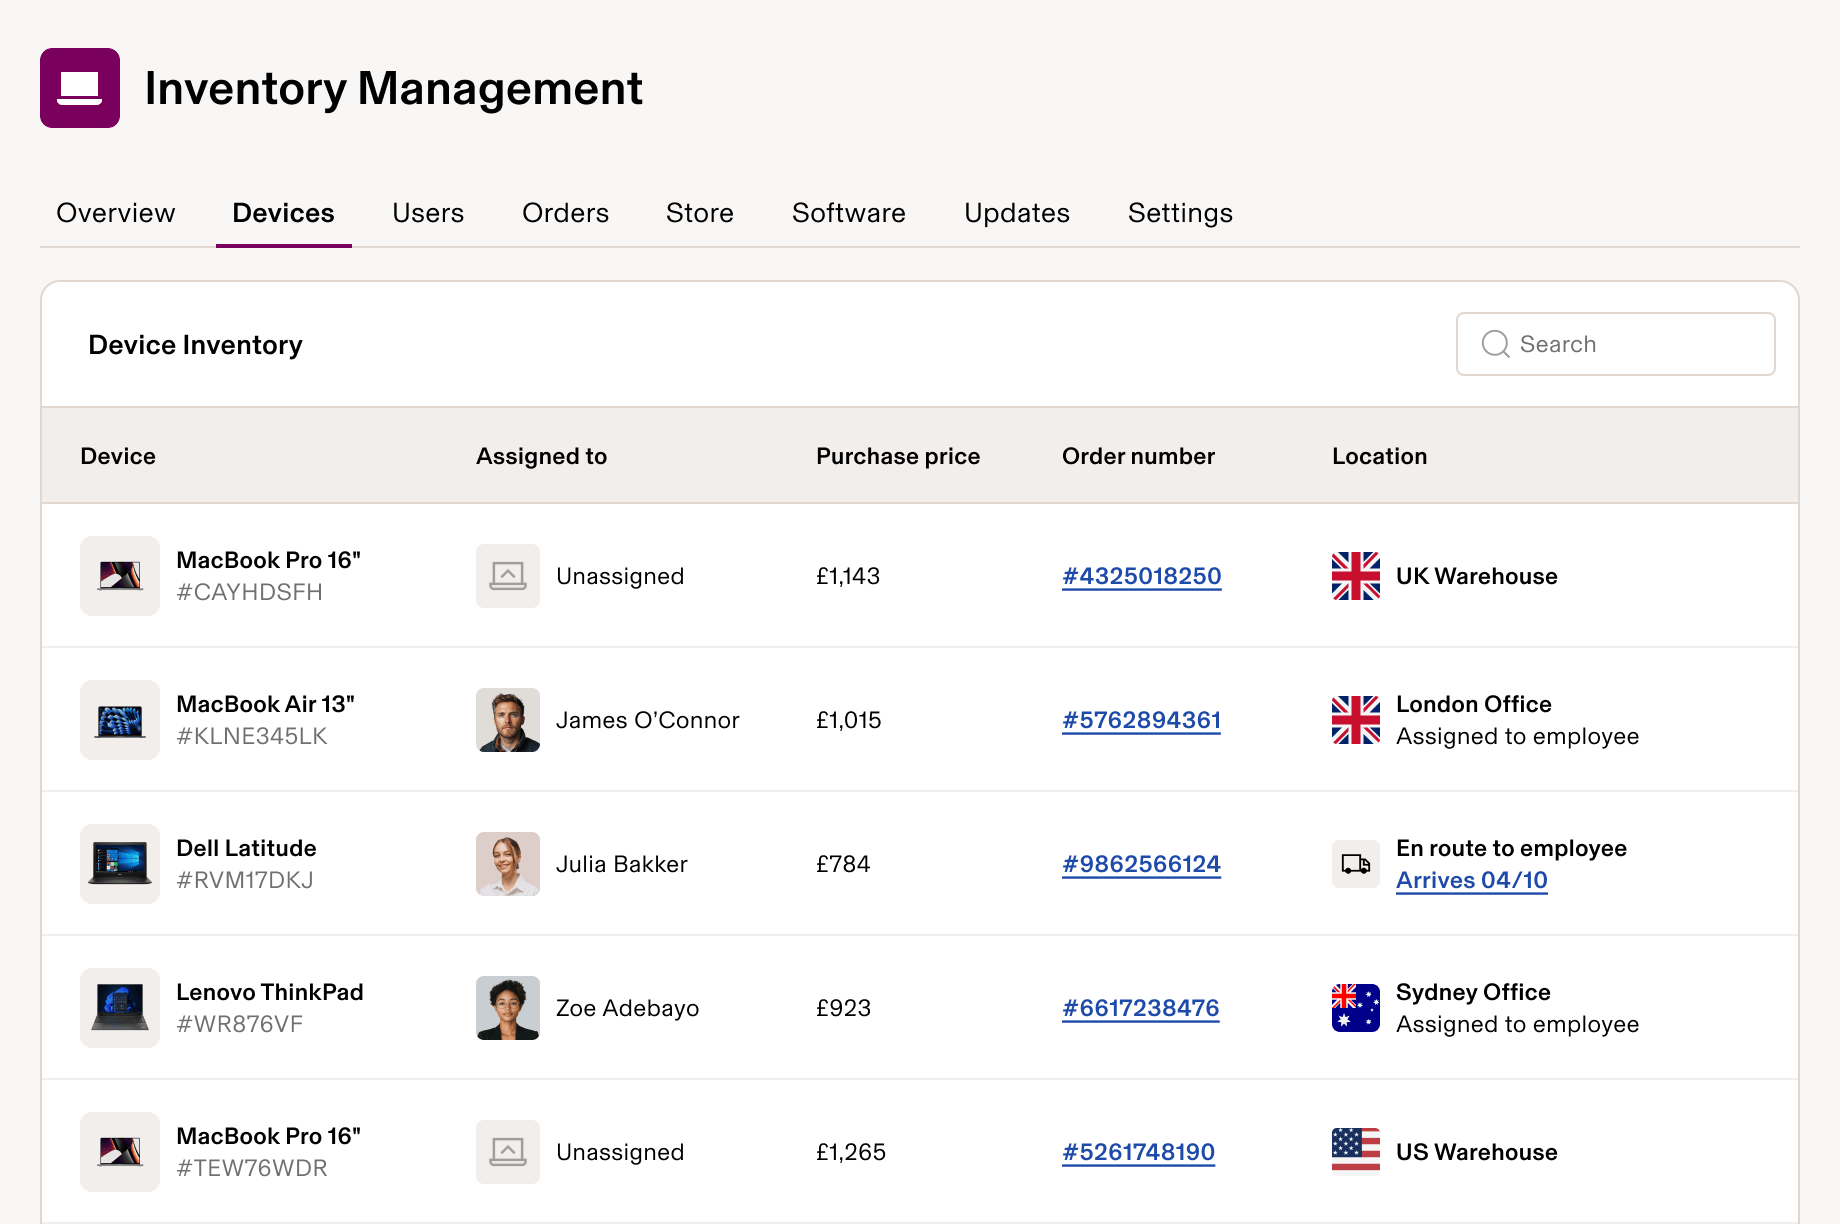Open the Settings tab

click(x=1180, y=213)
